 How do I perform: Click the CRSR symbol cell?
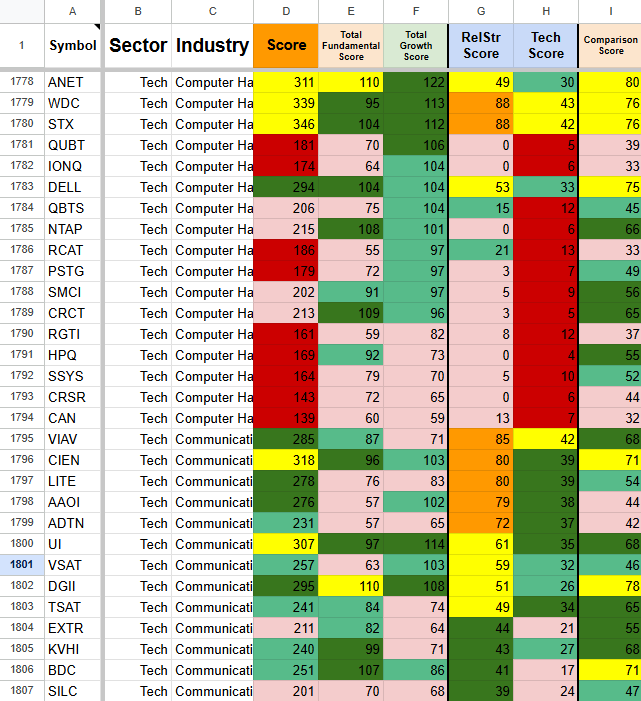pyautogui.click(x=72, y=397)
